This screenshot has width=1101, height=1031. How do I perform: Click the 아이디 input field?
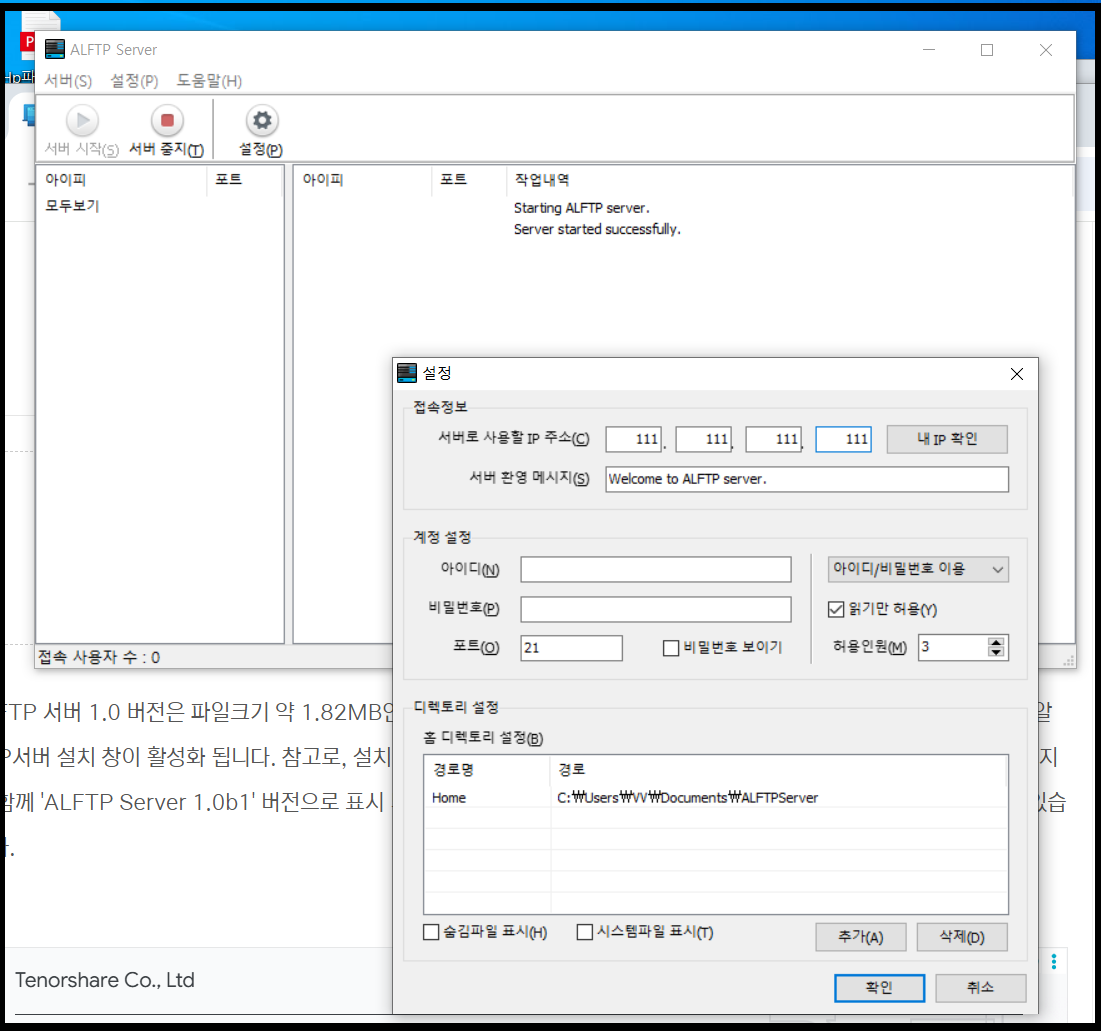tap(656, 569)
